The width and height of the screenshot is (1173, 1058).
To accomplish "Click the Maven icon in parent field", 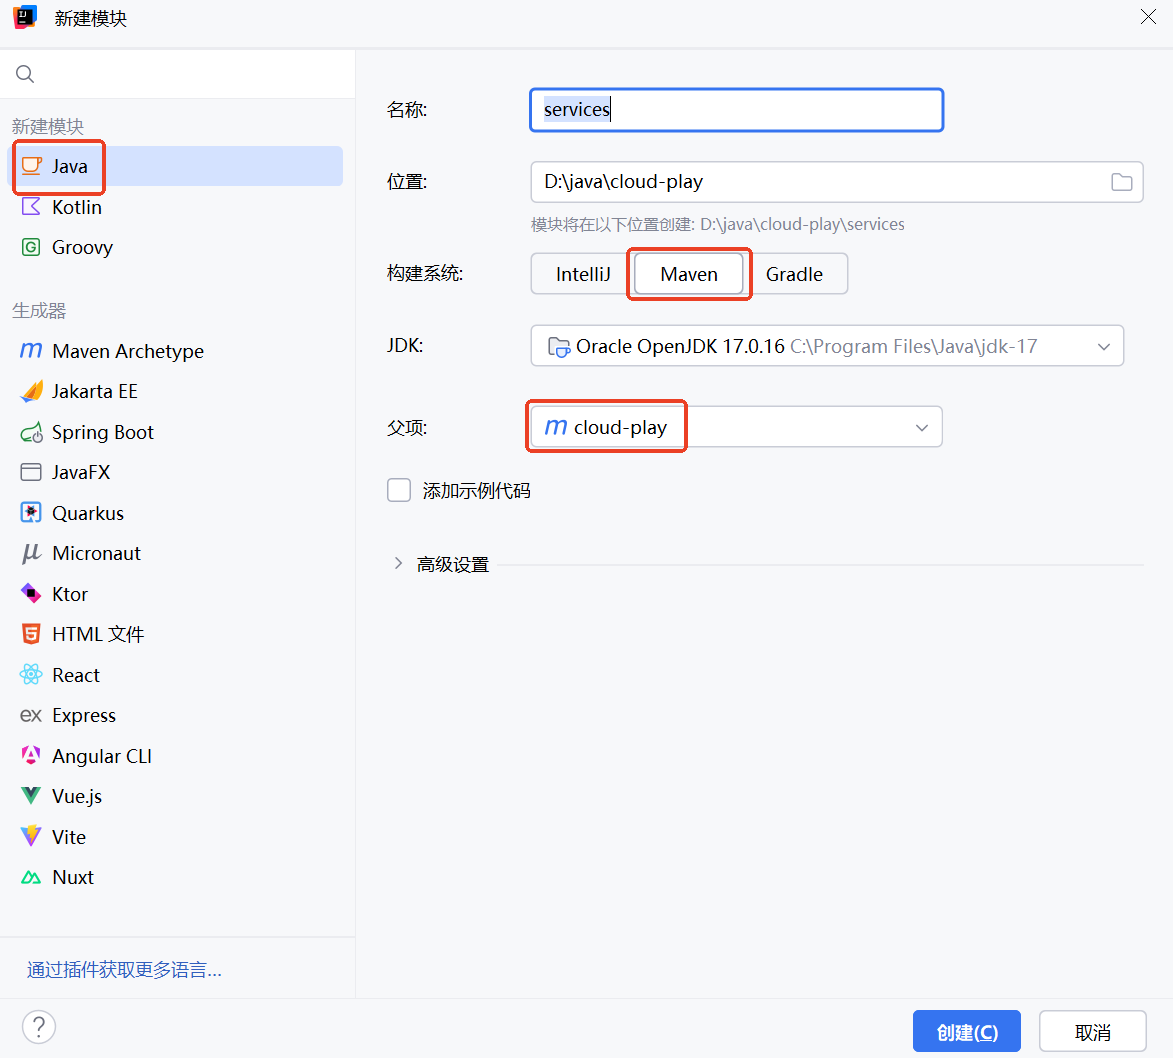I will (x=556, y=426).
